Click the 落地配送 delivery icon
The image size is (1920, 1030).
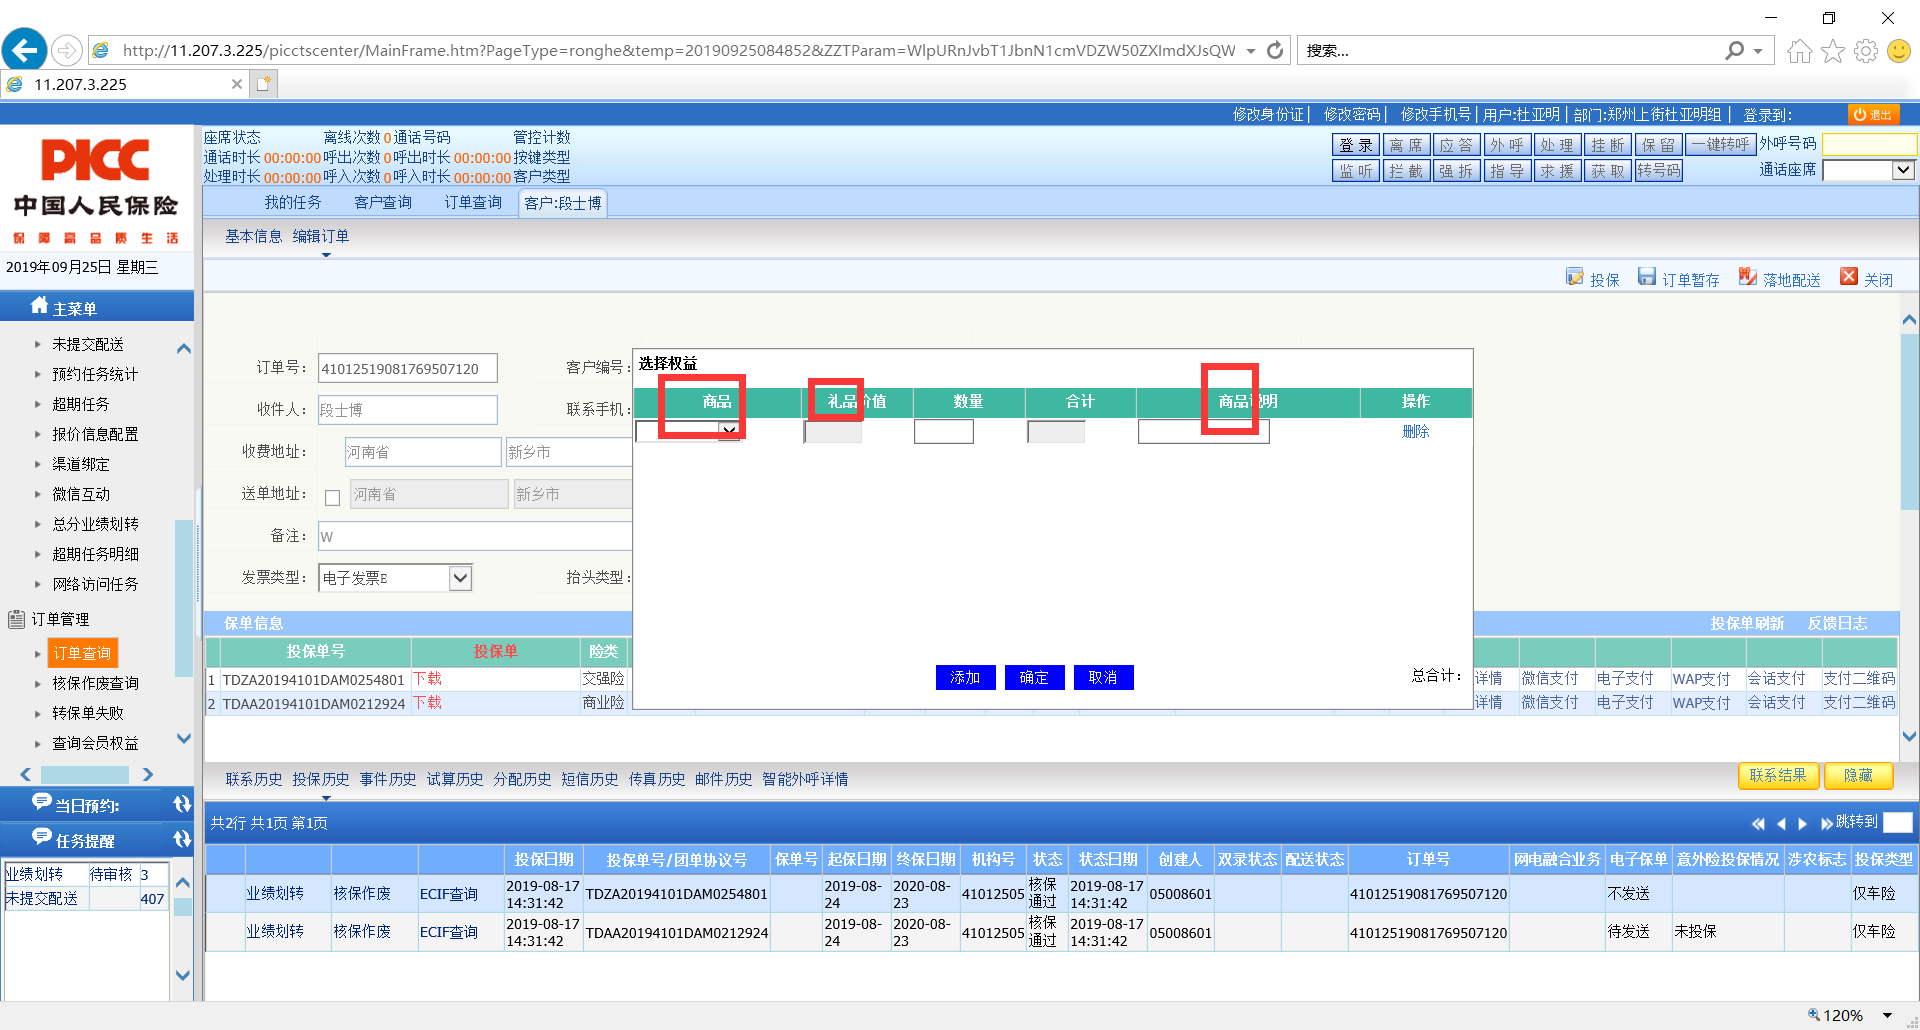(1747, 277)
